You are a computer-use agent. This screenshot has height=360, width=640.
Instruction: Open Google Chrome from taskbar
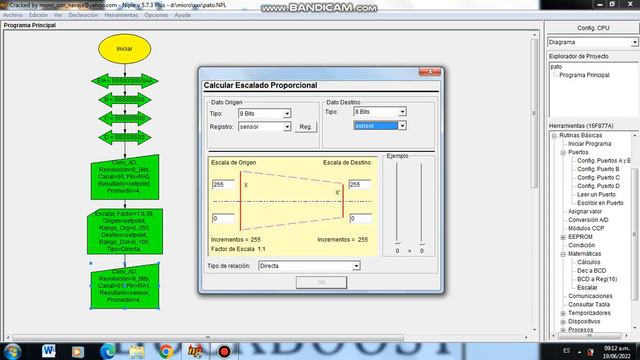pos(166,351)
